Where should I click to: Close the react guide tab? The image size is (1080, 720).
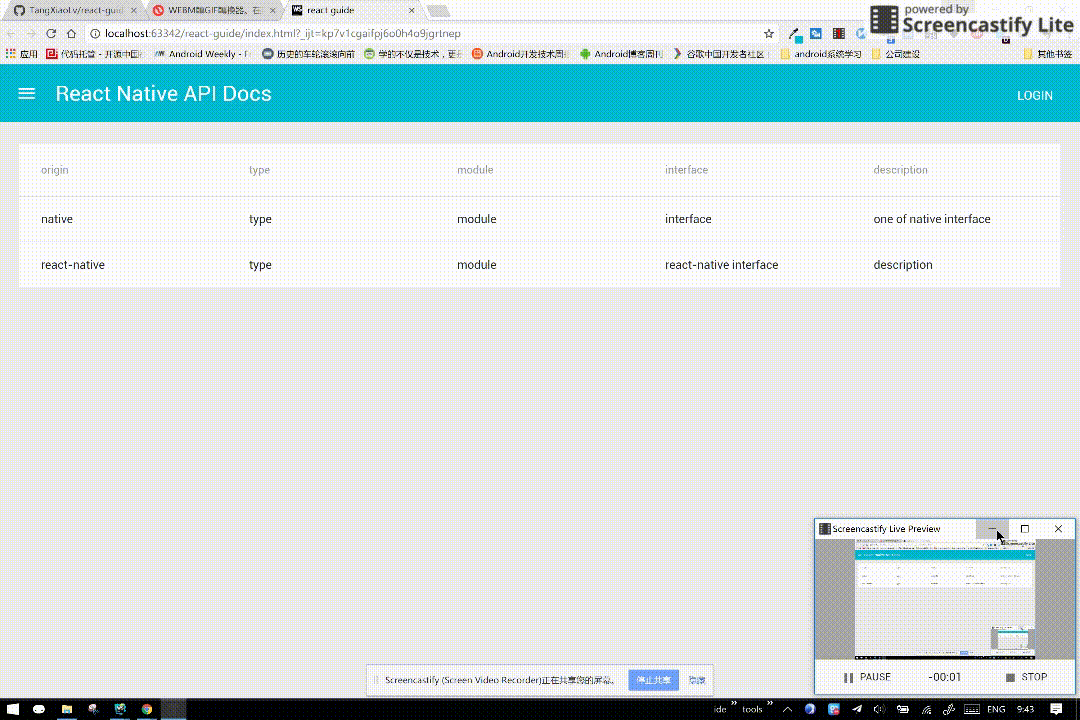click(411, 10)
